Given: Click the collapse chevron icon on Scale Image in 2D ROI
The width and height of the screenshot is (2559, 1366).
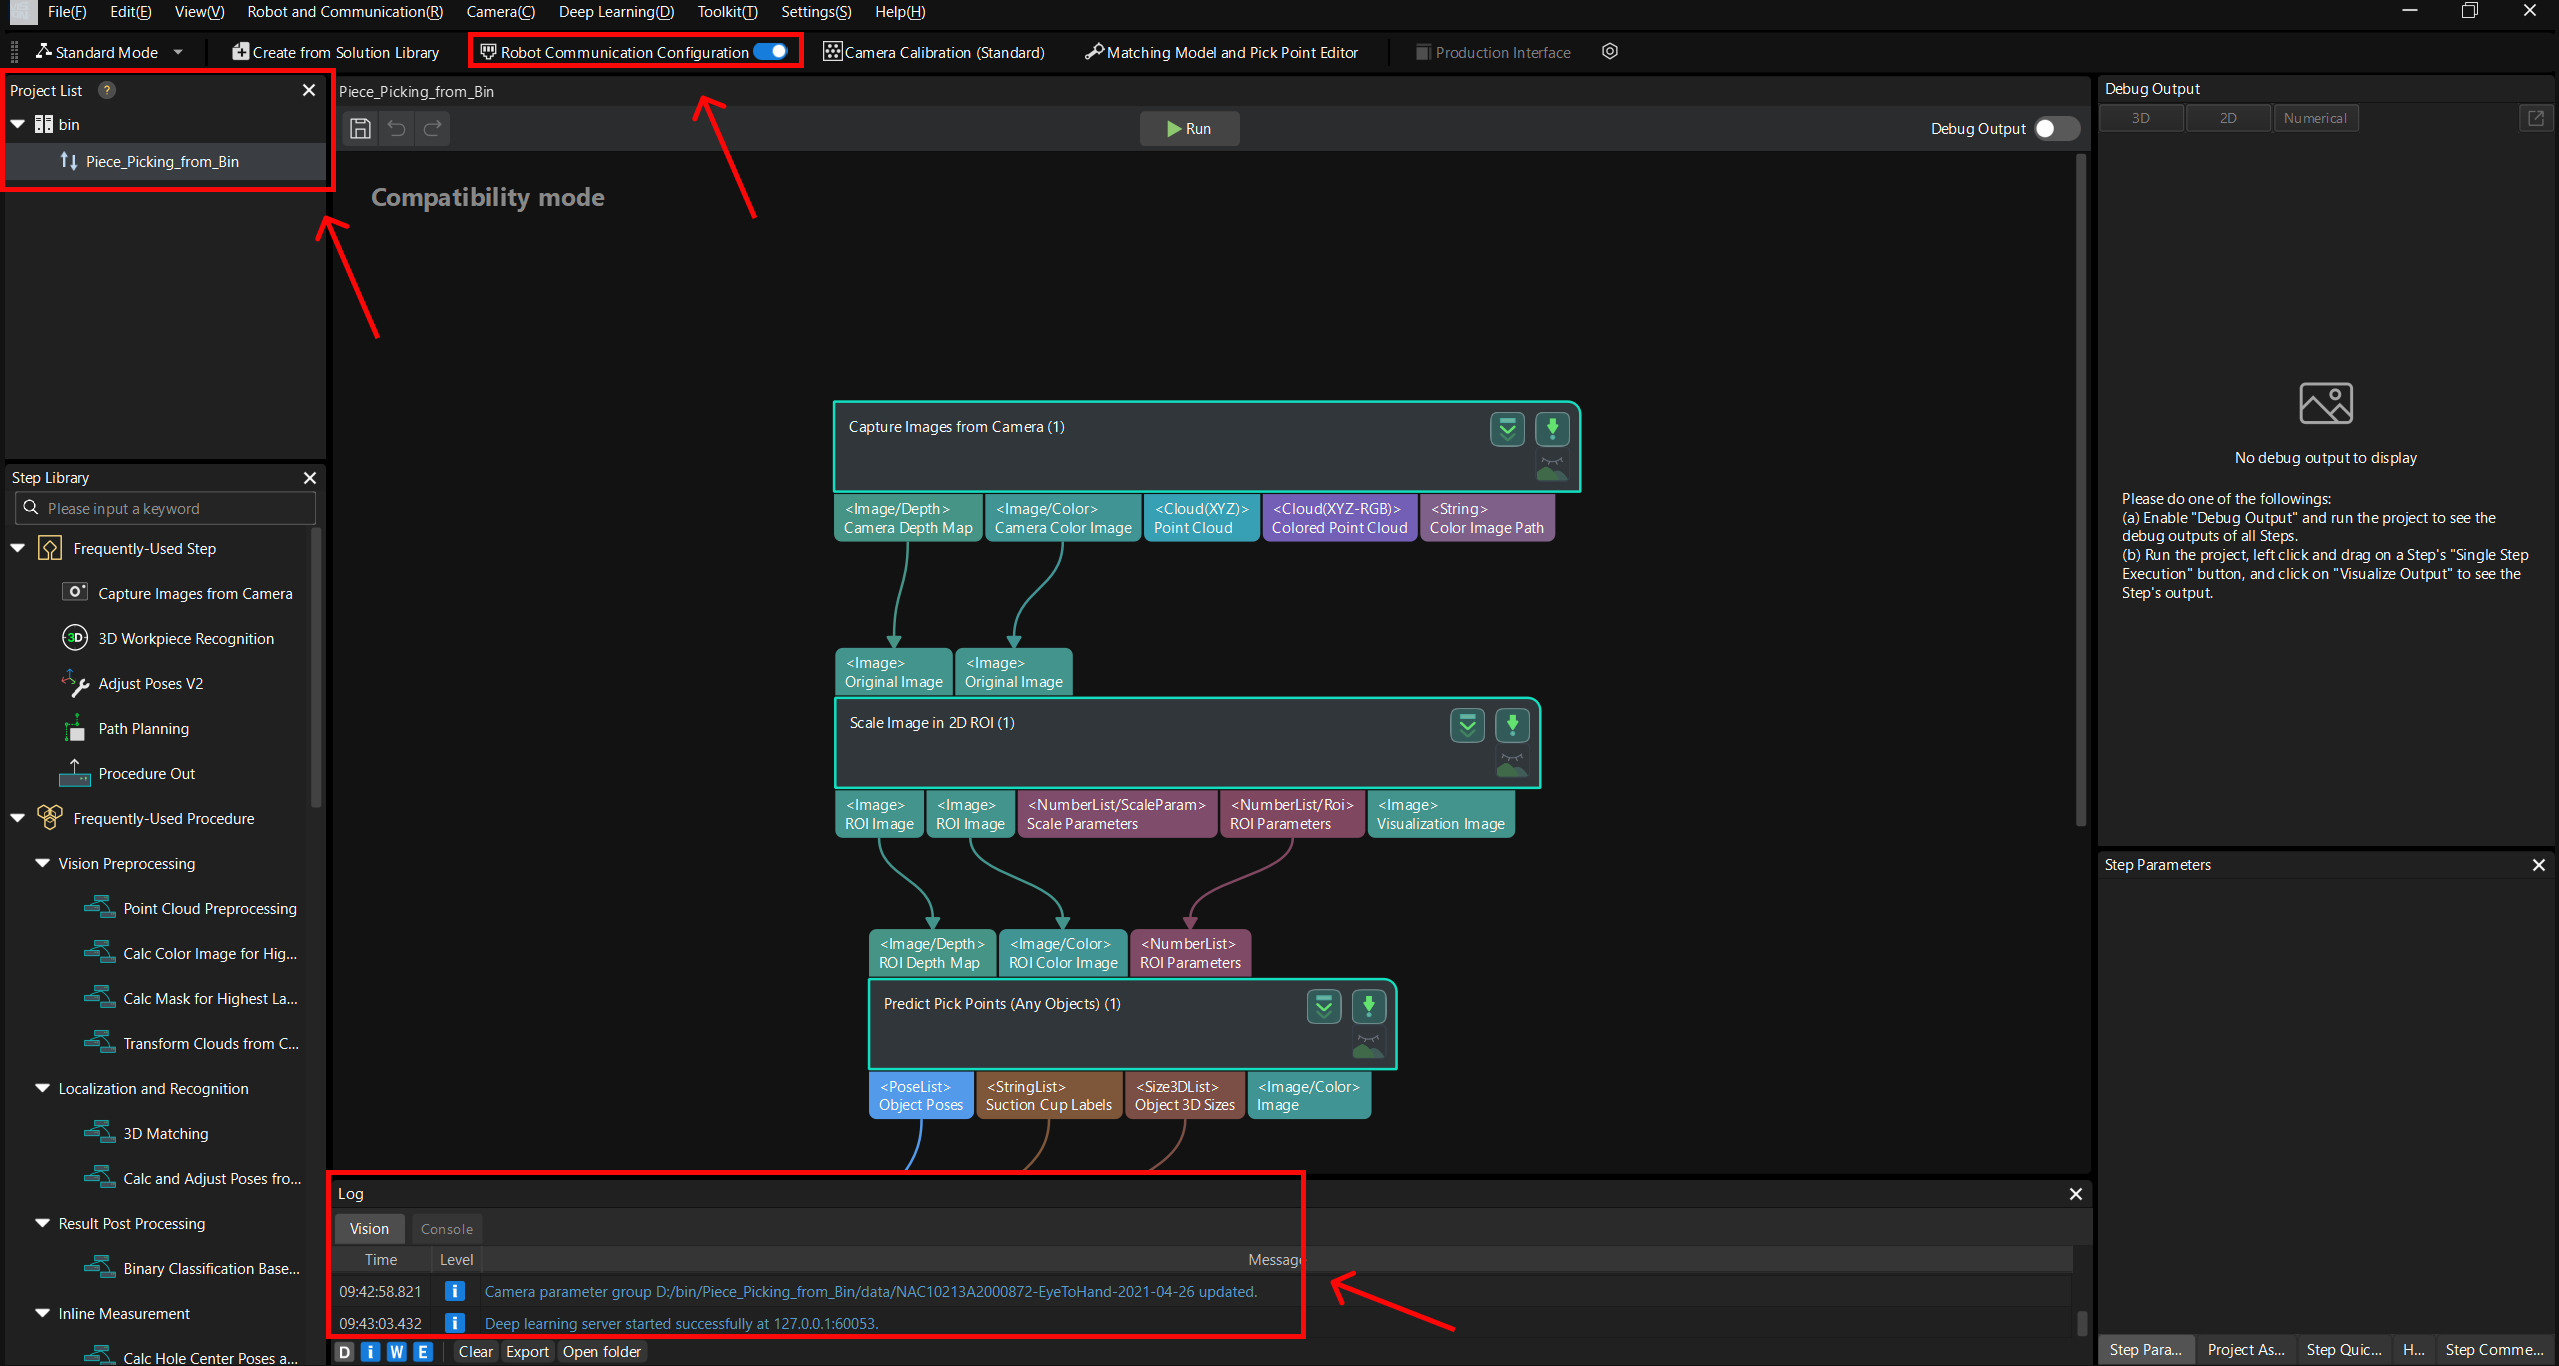Looking at the screenshot, I should click(x=1467, y=725).
